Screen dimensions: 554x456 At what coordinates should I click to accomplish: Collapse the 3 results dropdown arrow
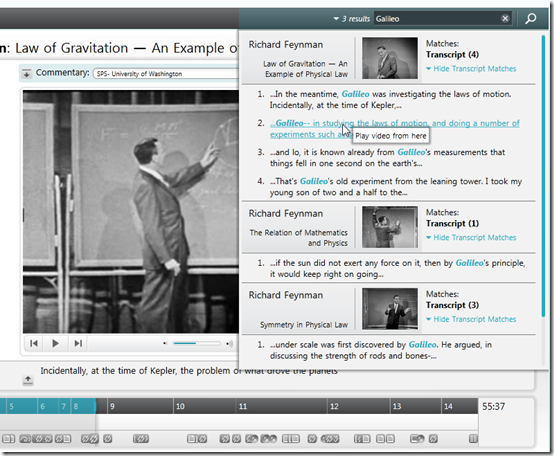336,19
